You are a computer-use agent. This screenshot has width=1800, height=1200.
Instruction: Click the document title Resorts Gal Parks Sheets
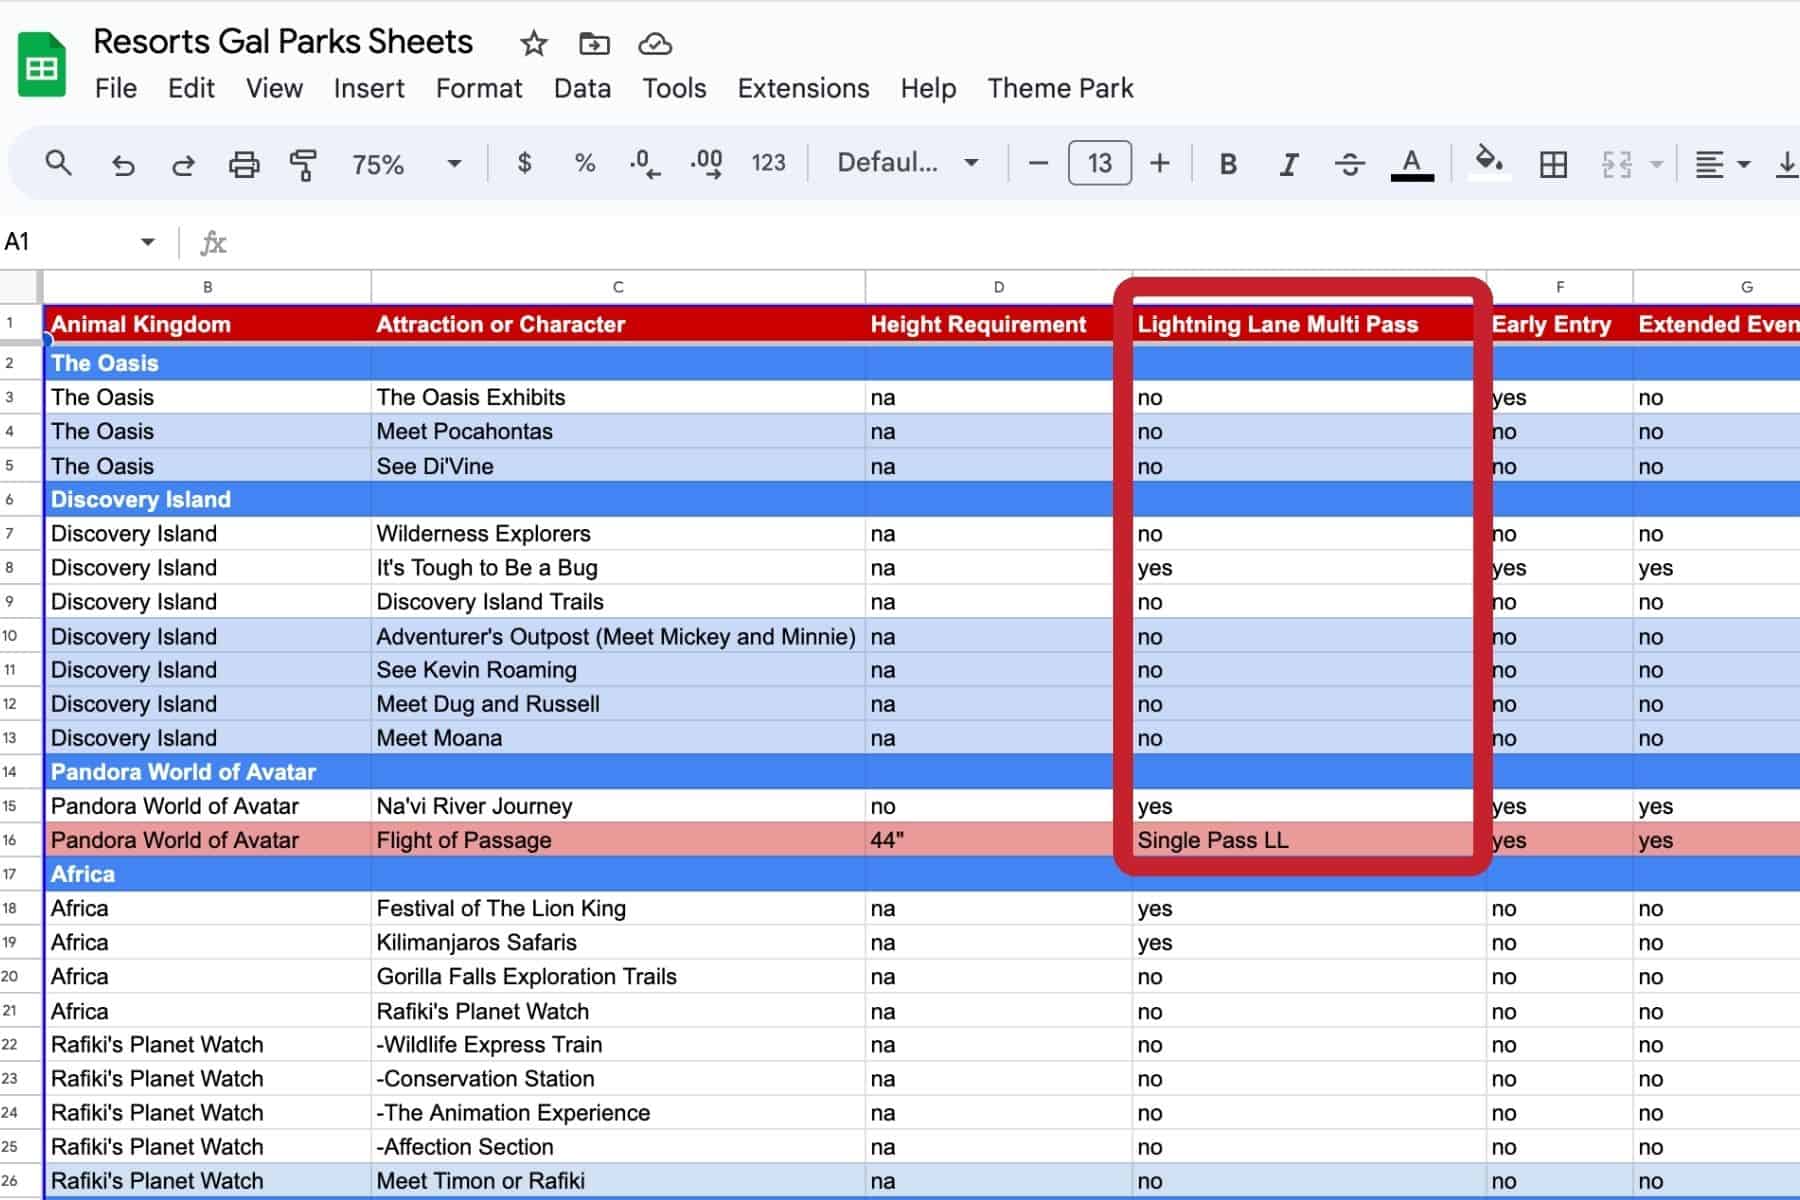coord(283,42)
